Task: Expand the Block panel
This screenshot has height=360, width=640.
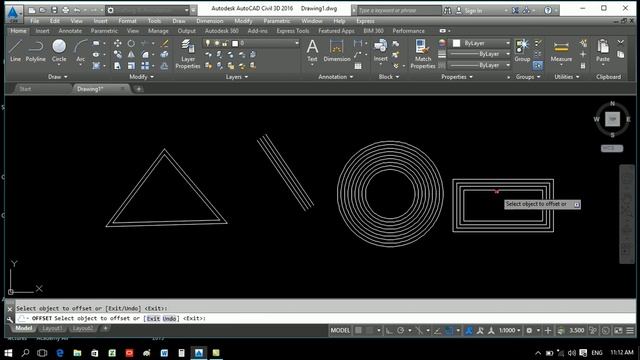Action: (x=389, y=77)
